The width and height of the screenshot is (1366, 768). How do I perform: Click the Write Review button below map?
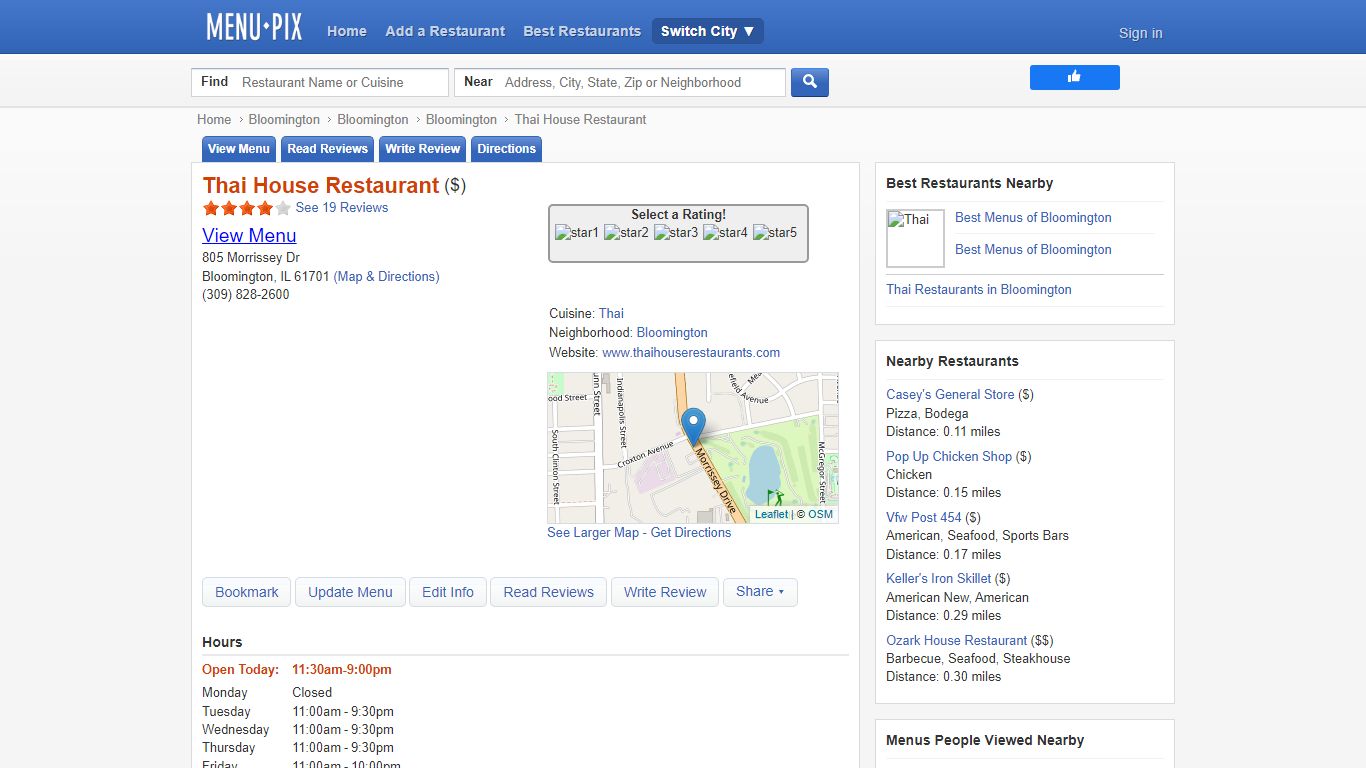coord(665,592)
